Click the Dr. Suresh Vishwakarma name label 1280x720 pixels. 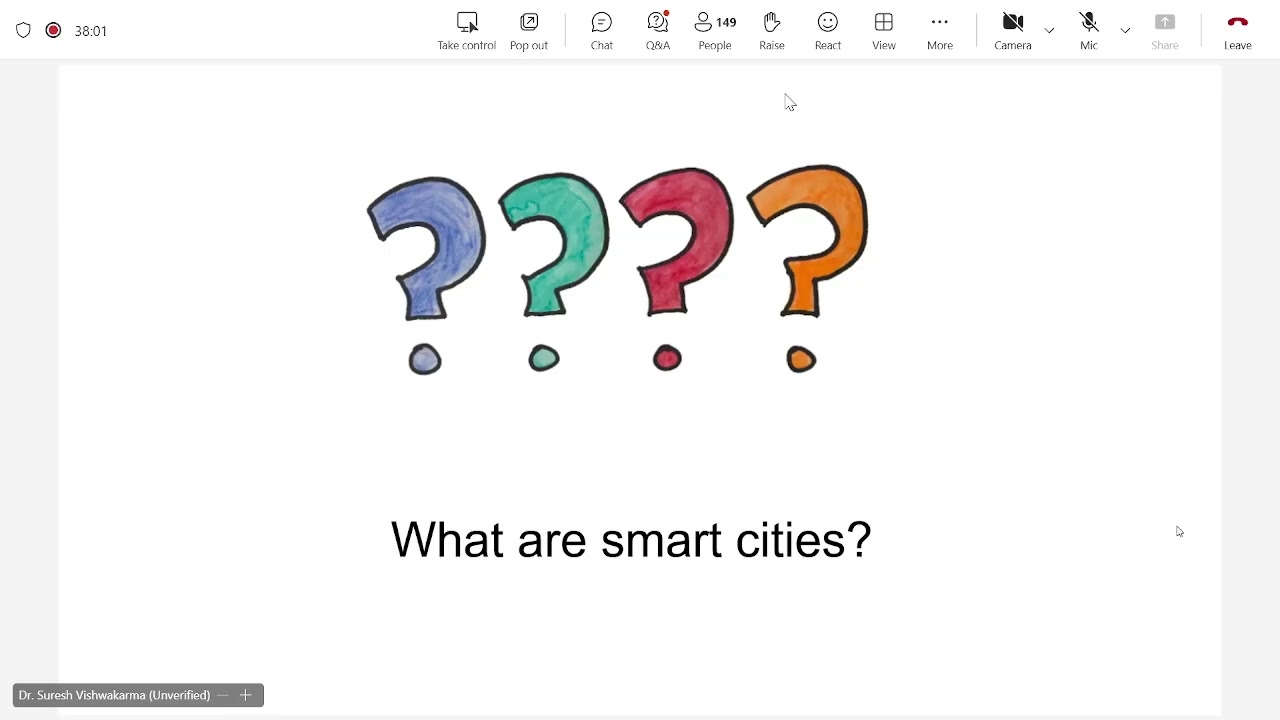point(114,695)
